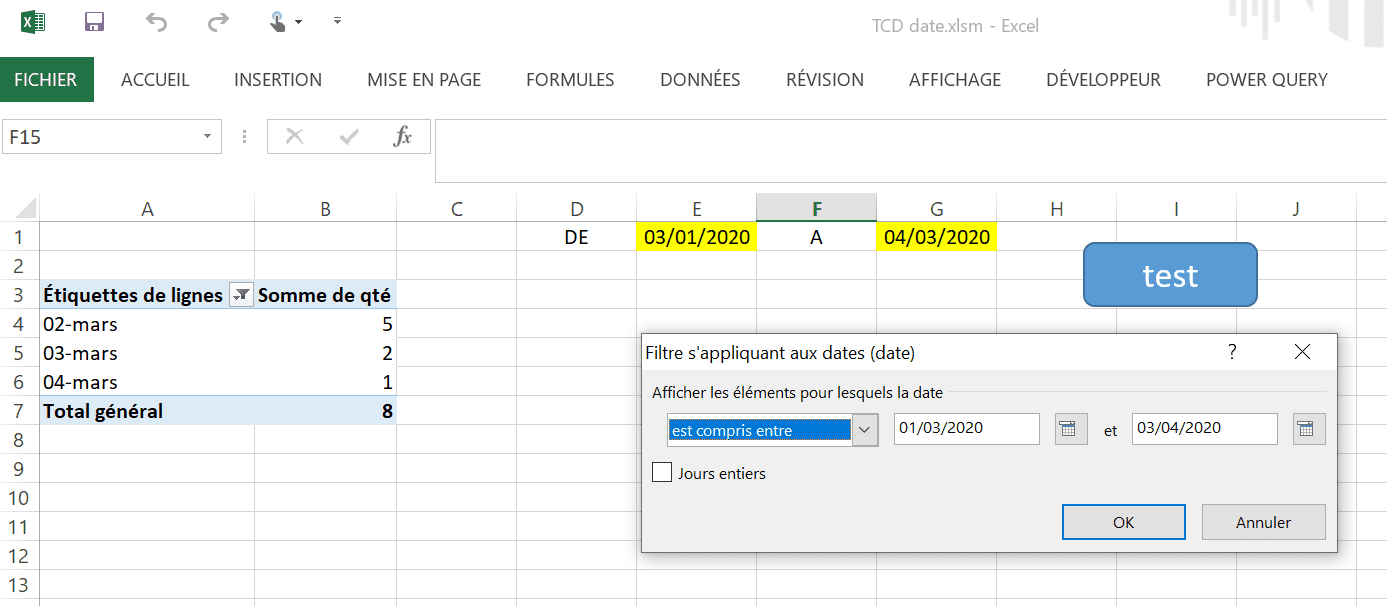Click the Redo arrow icon

[217, 22]
